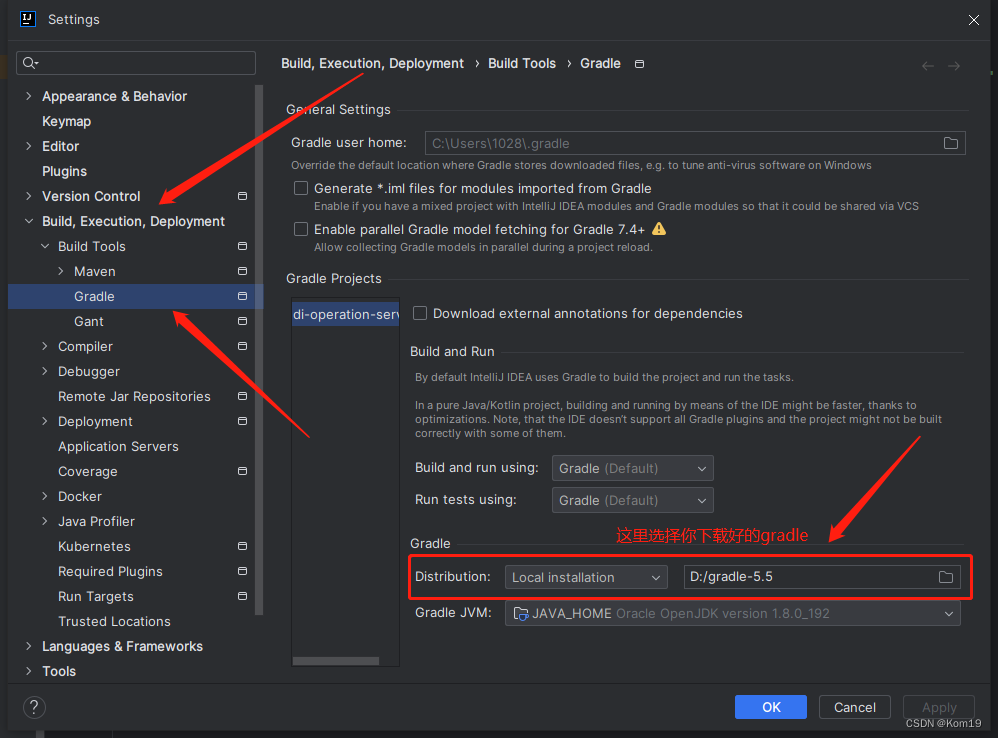Click project icon beside Run Targets

(242, 596)
